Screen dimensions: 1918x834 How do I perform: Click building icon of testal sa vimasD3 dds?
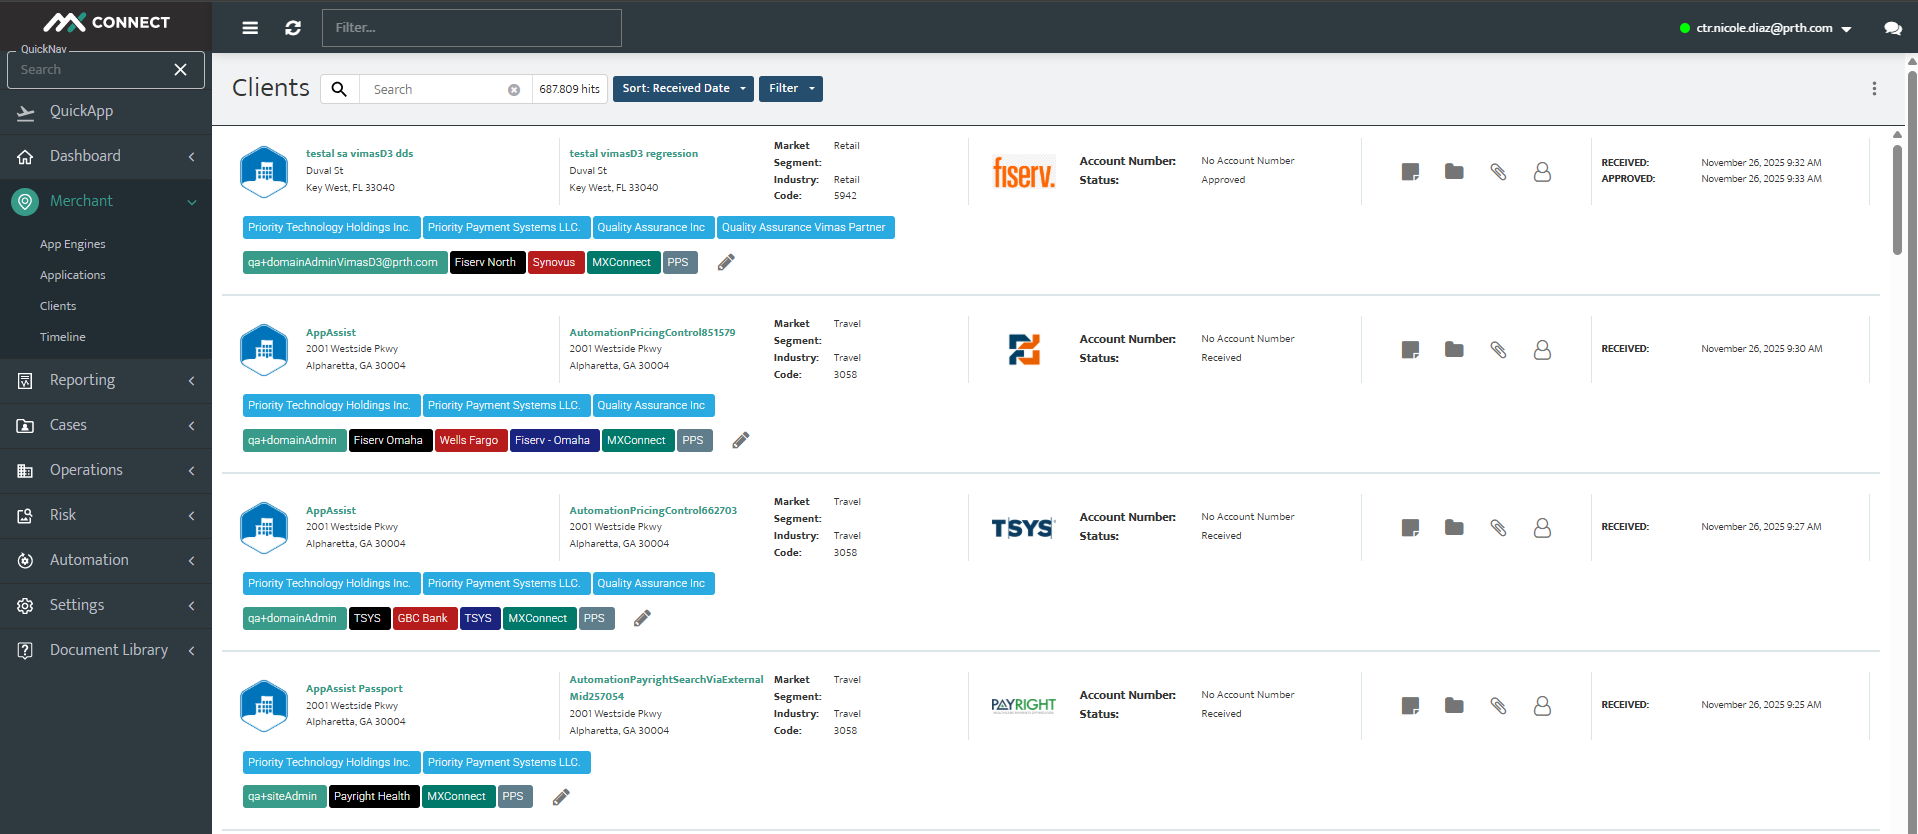coord(264,172)
